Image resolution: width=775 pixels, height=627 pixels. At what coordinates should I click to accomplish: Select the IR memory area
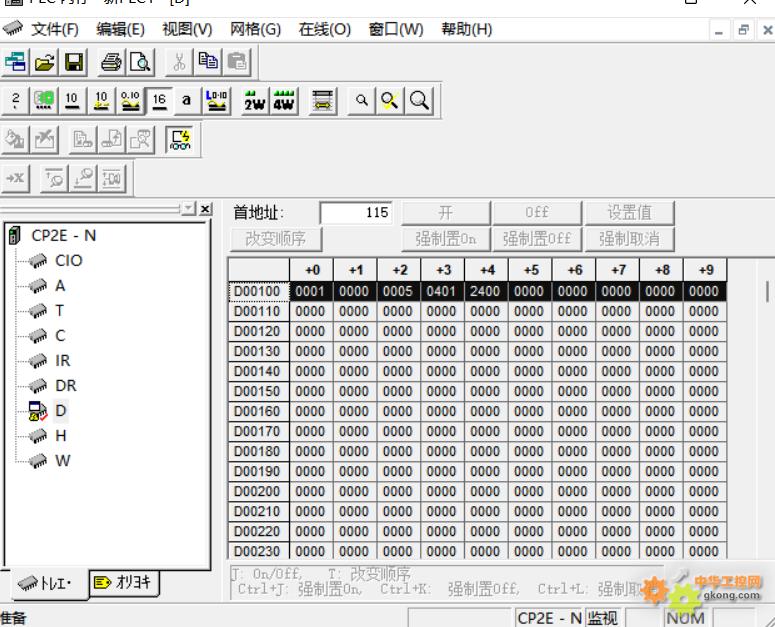pyautogui.click(x=63, y=361)
